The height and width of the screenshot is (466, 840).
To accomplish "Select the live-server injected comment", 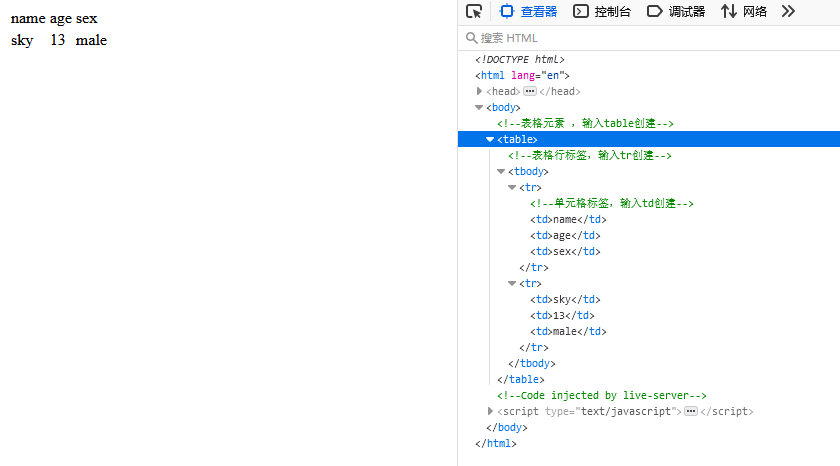I will pyautogui.click(x=602, y=396).
